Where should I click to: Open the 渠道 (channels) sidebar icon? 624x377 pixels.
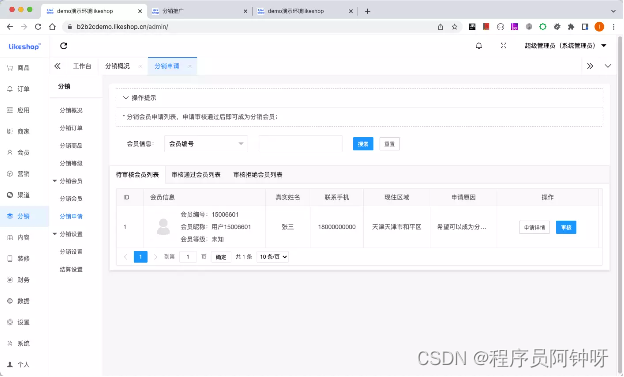(x=10, y=195)
